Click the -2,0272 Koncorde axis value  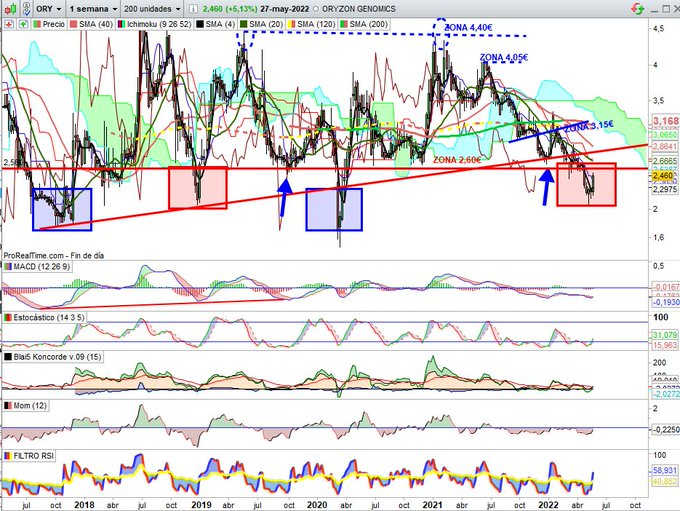coord(666,394)
